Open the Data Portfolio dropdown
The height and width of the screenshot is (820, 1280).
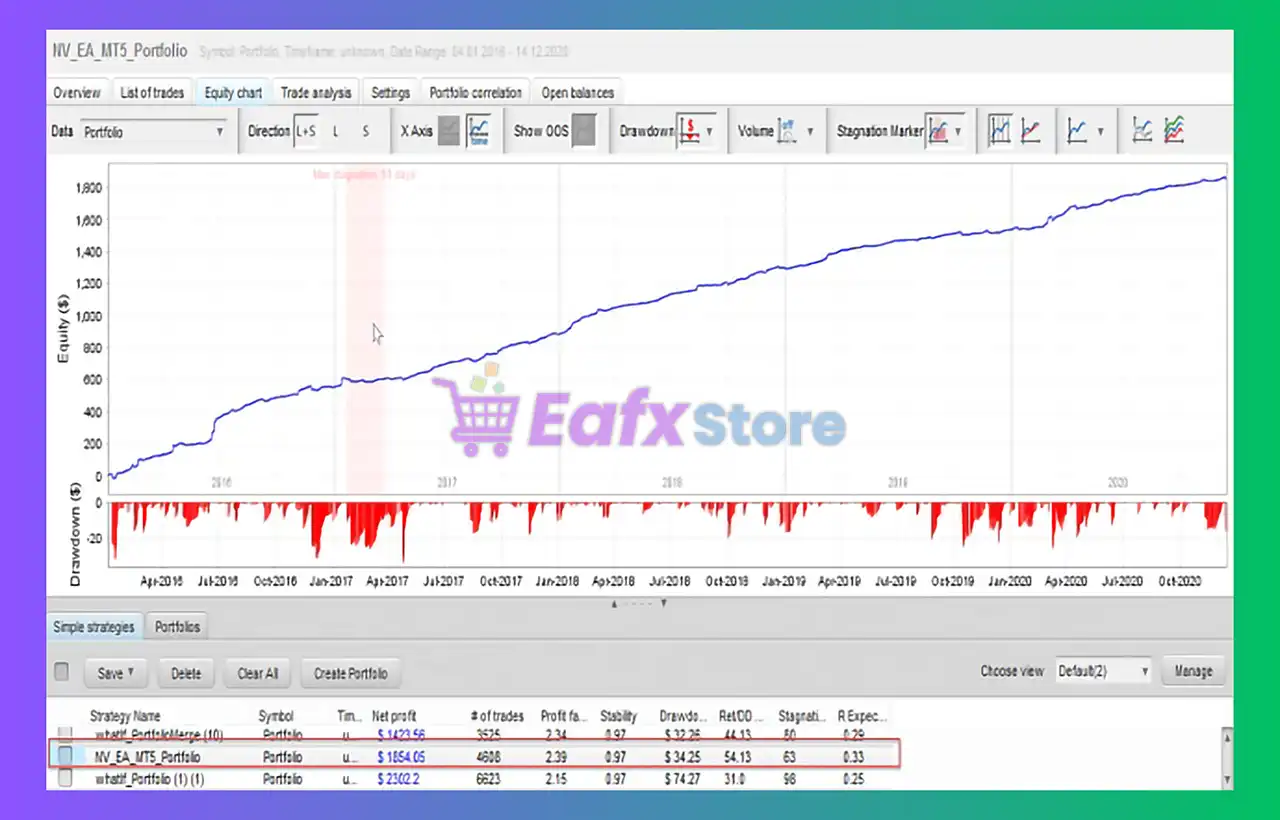tap(153, 131)
